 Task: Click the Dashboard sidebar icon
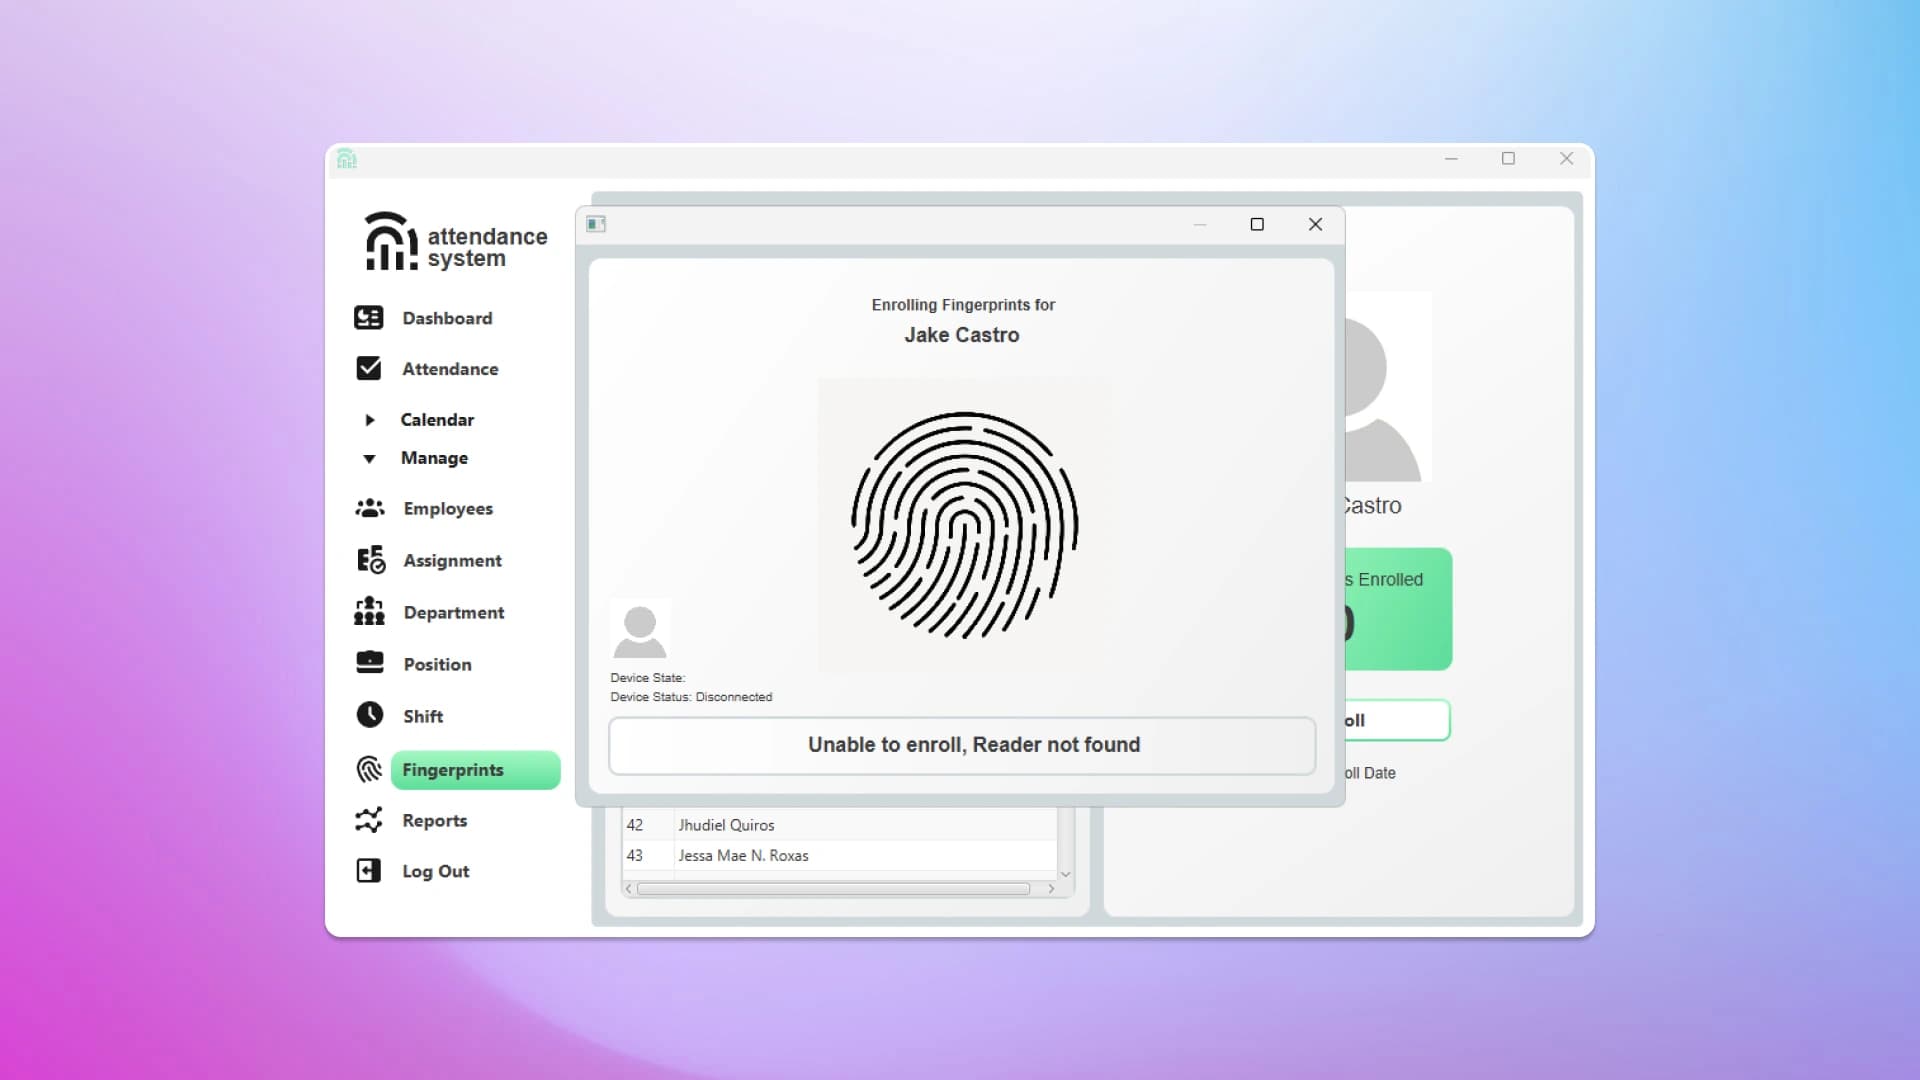pyautogui.click(x=368, y=318)
